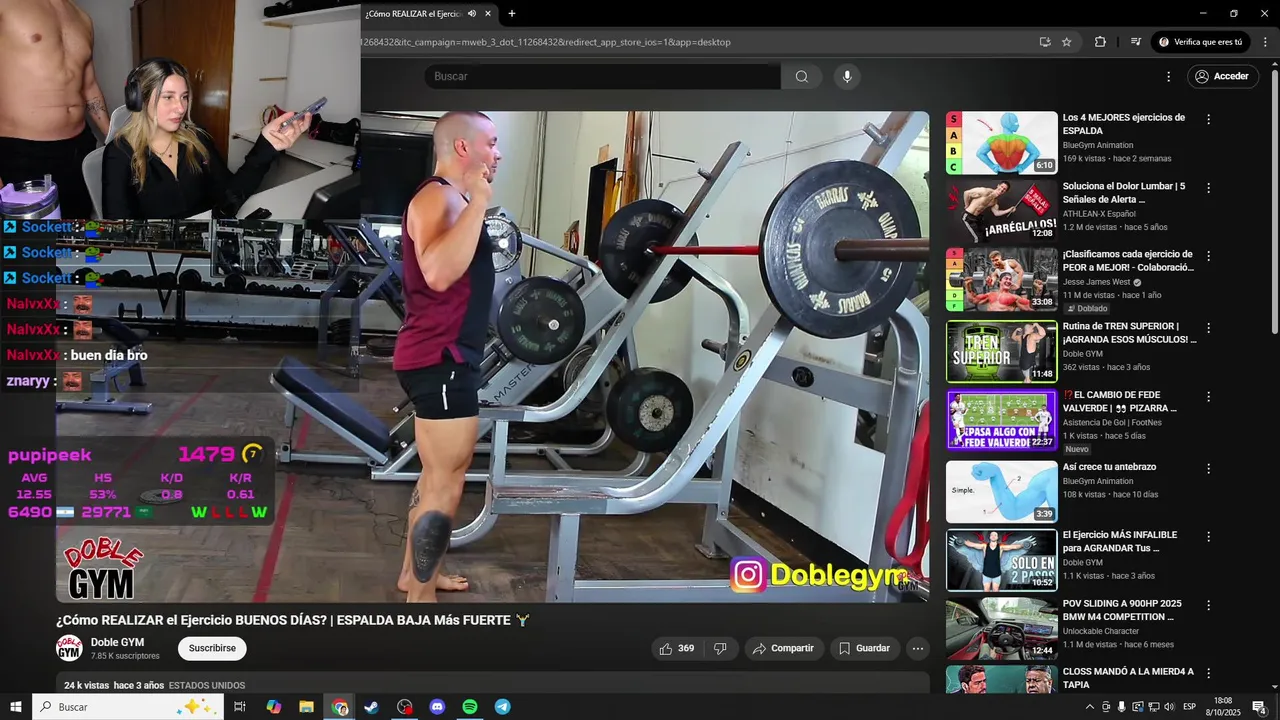Viewport: 1280px width, 720px height.
Task: Close the Cómo REALIZAR el Ejercicio tab
Action: coord(487,14)
